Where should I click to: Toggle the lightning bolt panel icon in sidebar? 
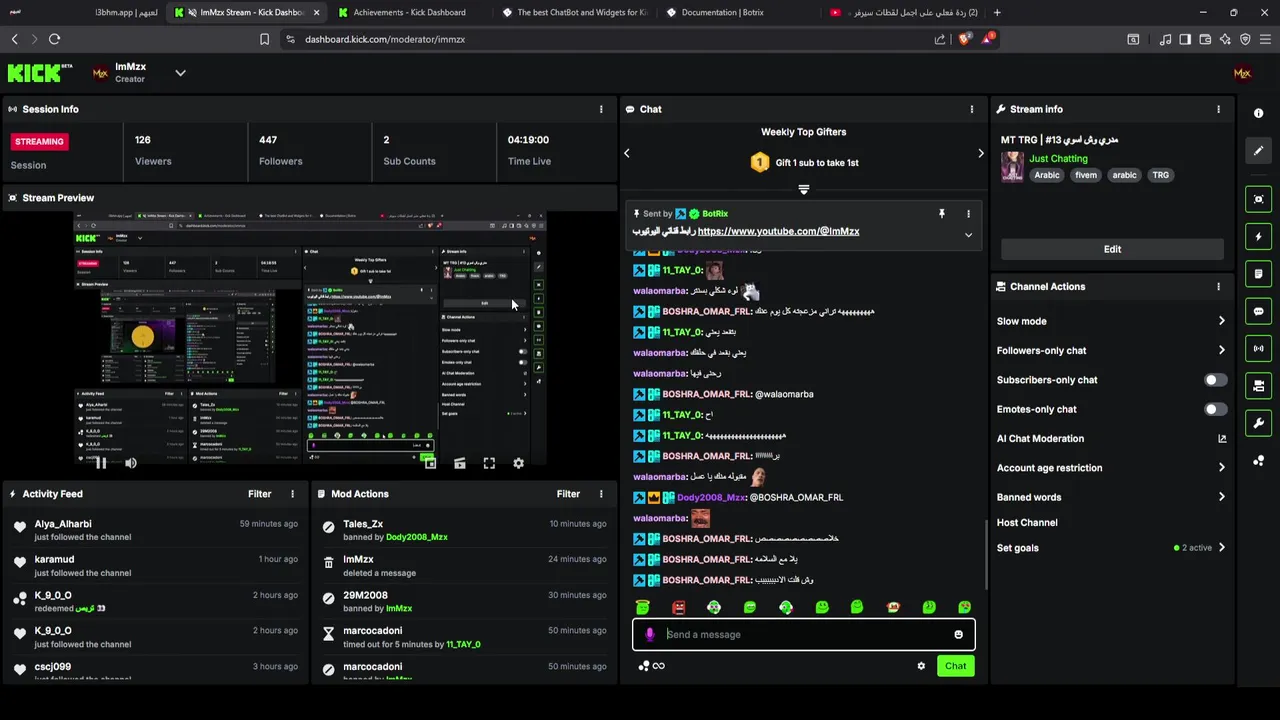click(1259, 237)
